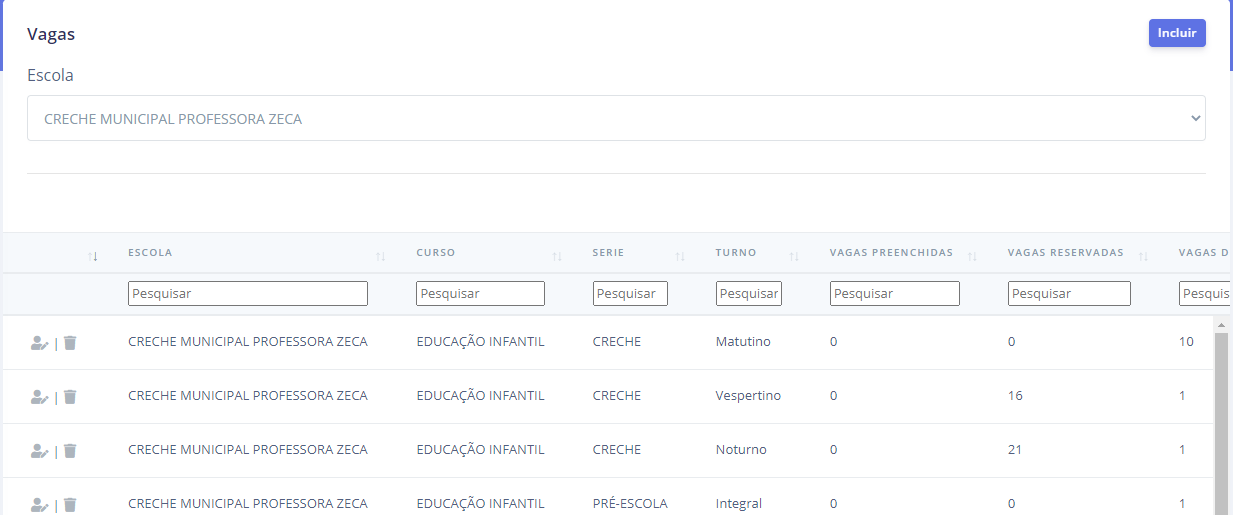Click Escola column search field
1233x515 pixels.
[248, 294]
